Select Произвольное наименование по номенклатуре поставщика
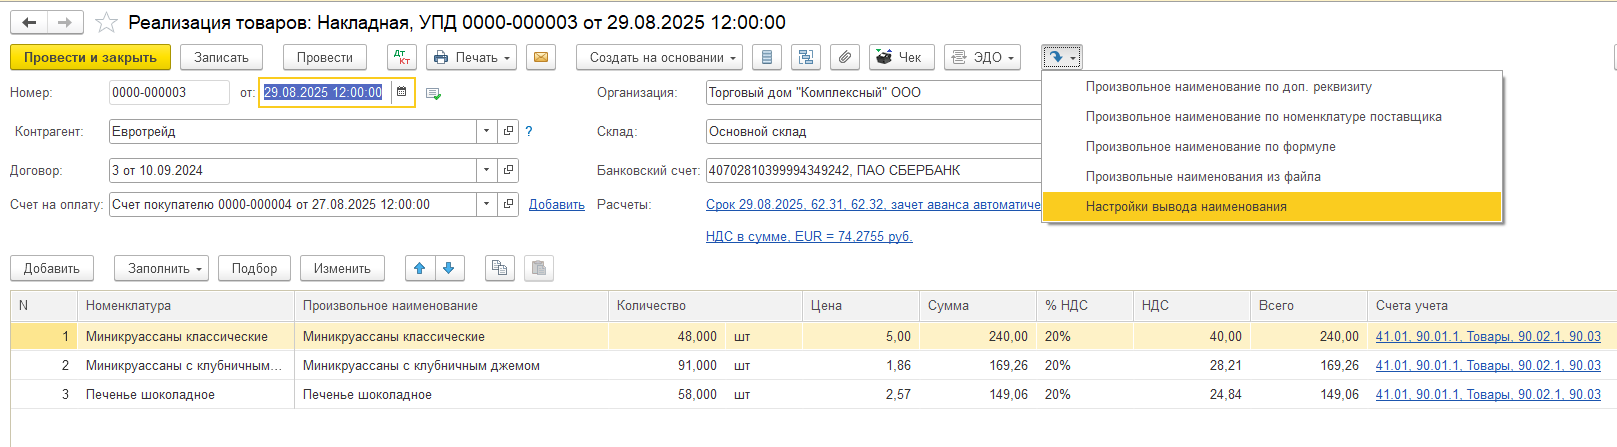 pos(1272,117)
